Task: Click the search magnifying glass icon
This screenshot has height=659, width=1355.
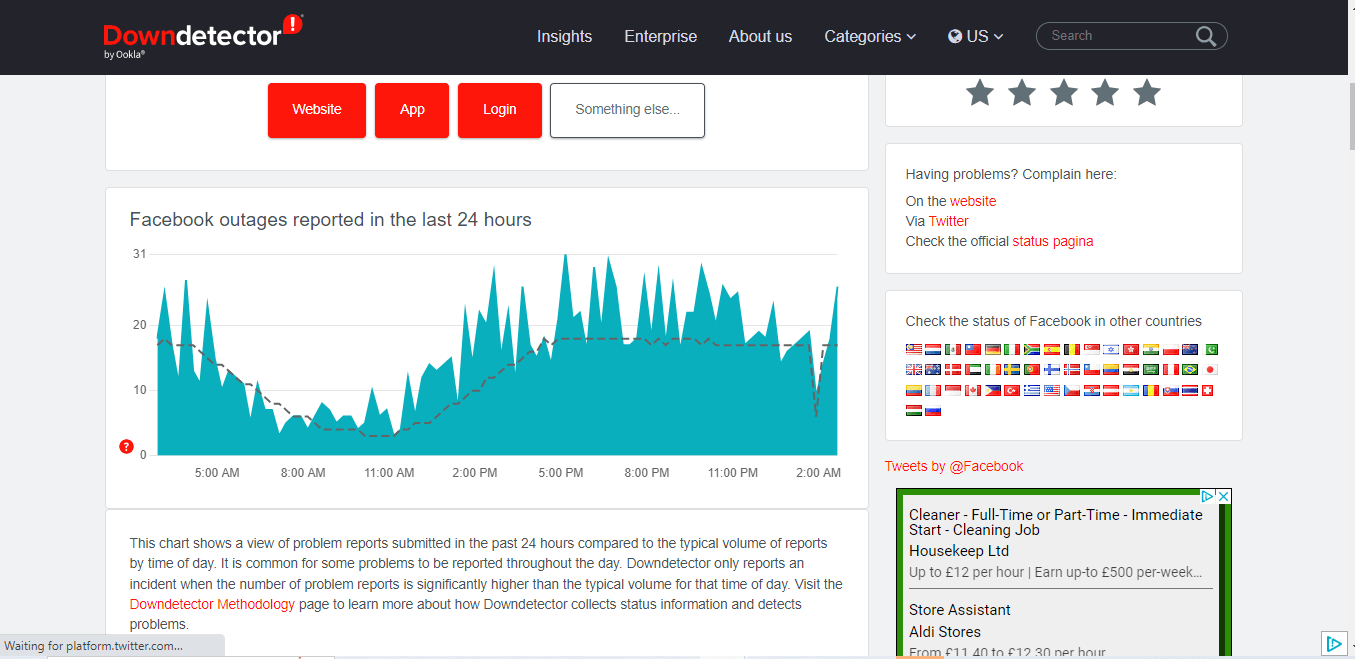Action: (1206, 37)
